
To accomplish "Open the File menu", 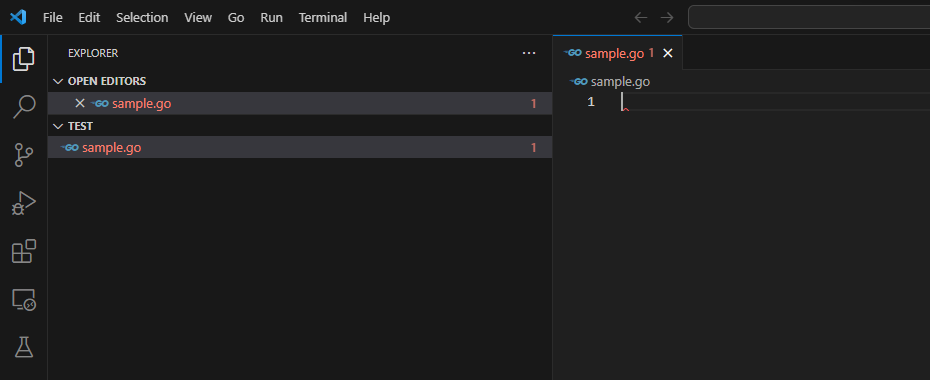I will pyautogui.click(x=53, y=18).
